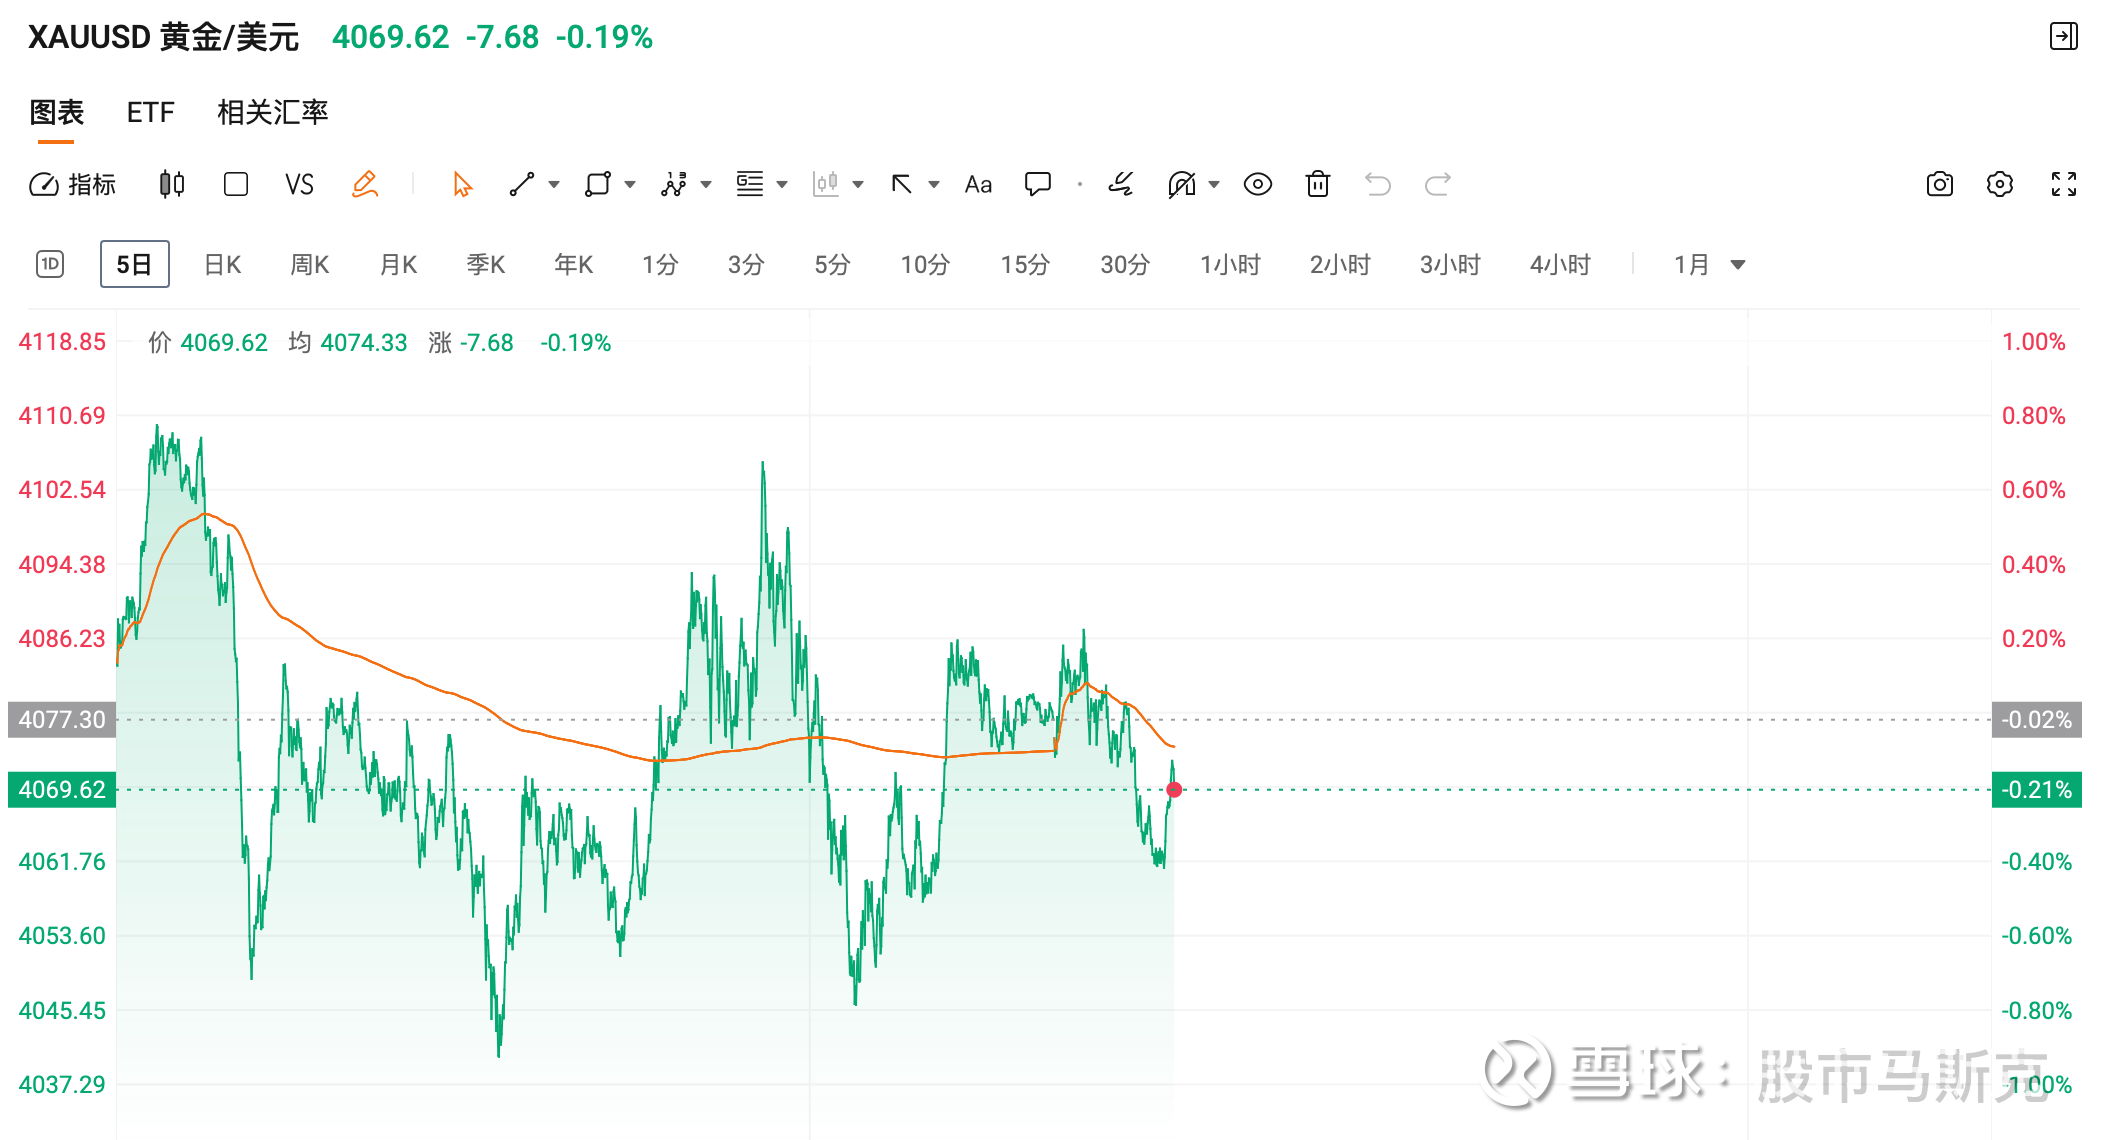The width and height of the screenshot is (2110, 1140).
Task: Click the red latest-price dot on chart
Action: pos(1174,790)
